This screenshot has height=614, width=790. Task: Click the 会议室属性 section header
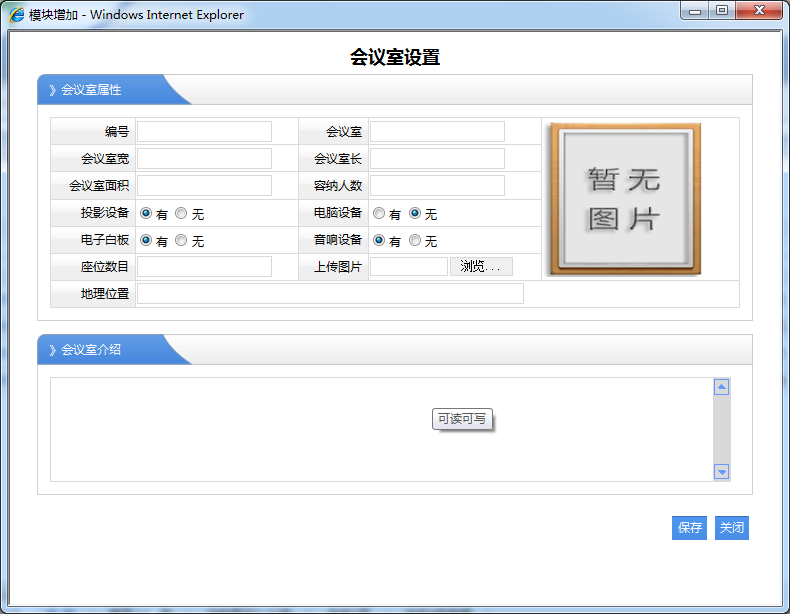click(91, 90)
